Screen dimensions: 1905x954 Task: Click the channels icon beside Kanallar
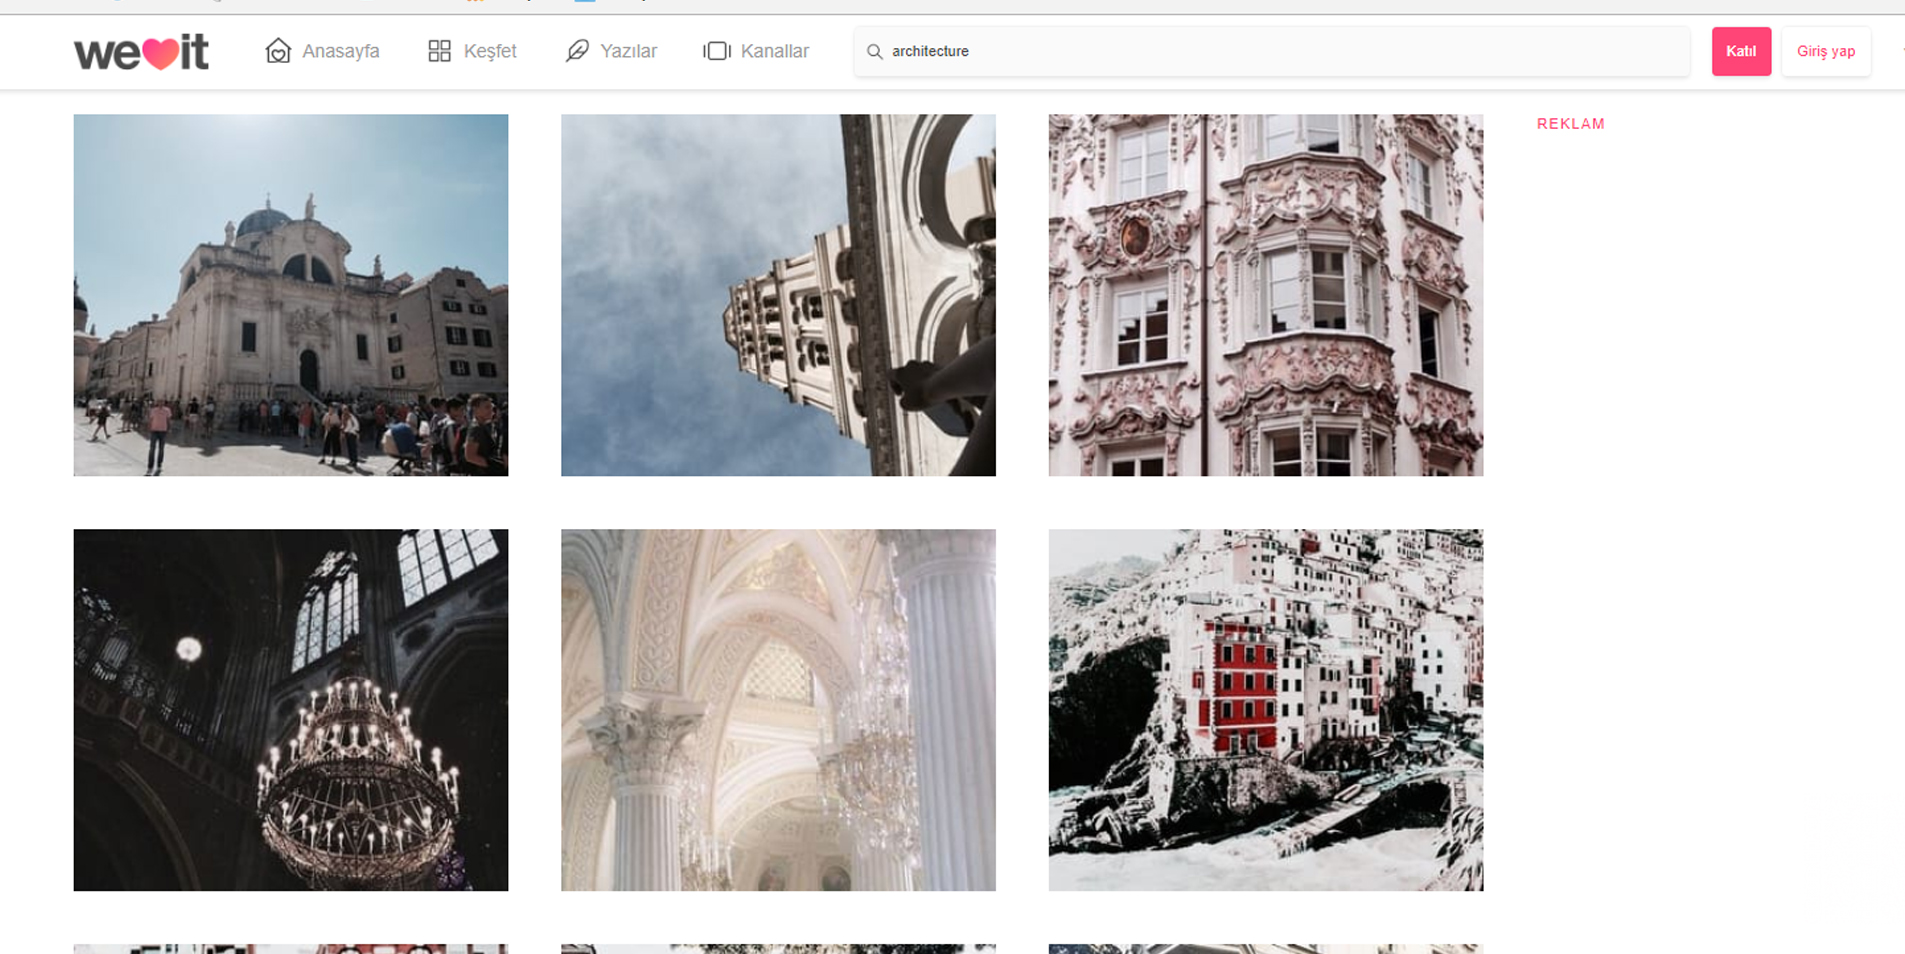[717, 51]
